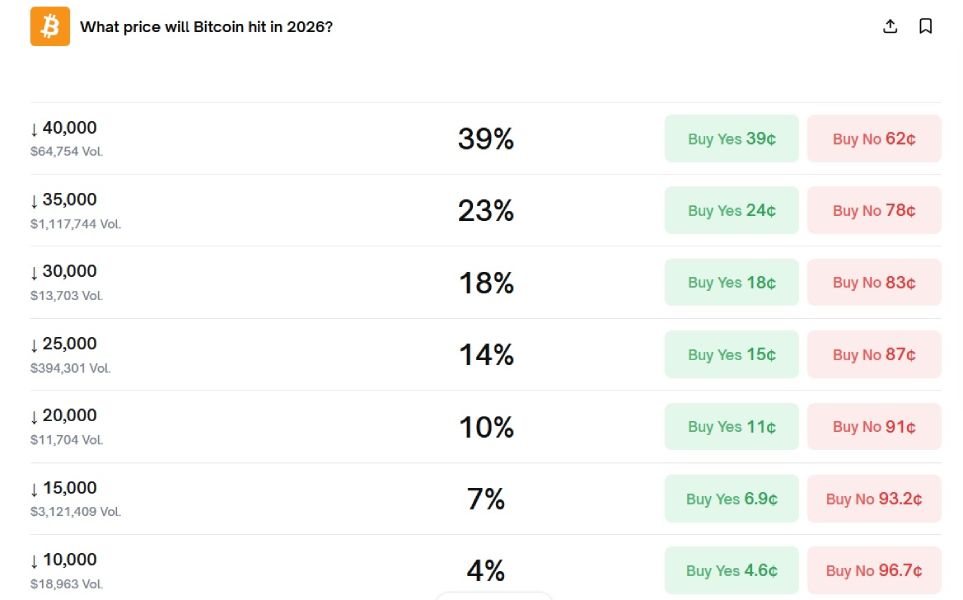Image resolution: width=963 pixels, height=600 pixels.
Task: Buy Yes at 24¢ for 35,000
Action: [x=731, y=210]
